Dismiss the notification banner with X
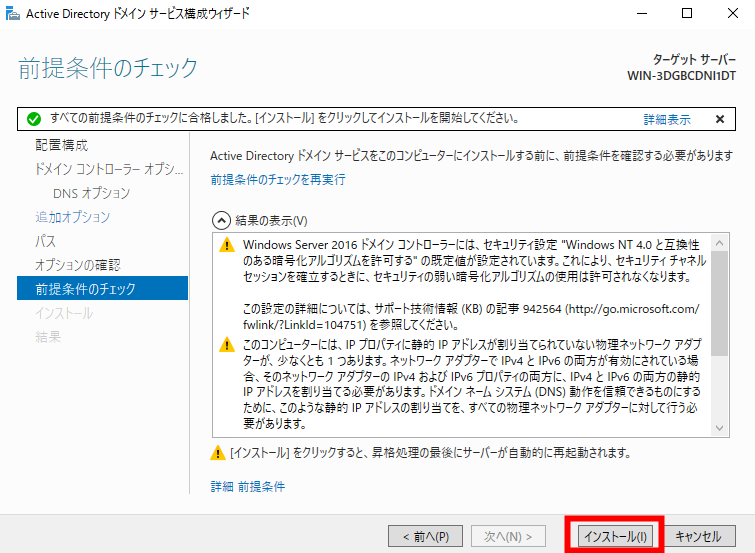 (x=720, y=119)
